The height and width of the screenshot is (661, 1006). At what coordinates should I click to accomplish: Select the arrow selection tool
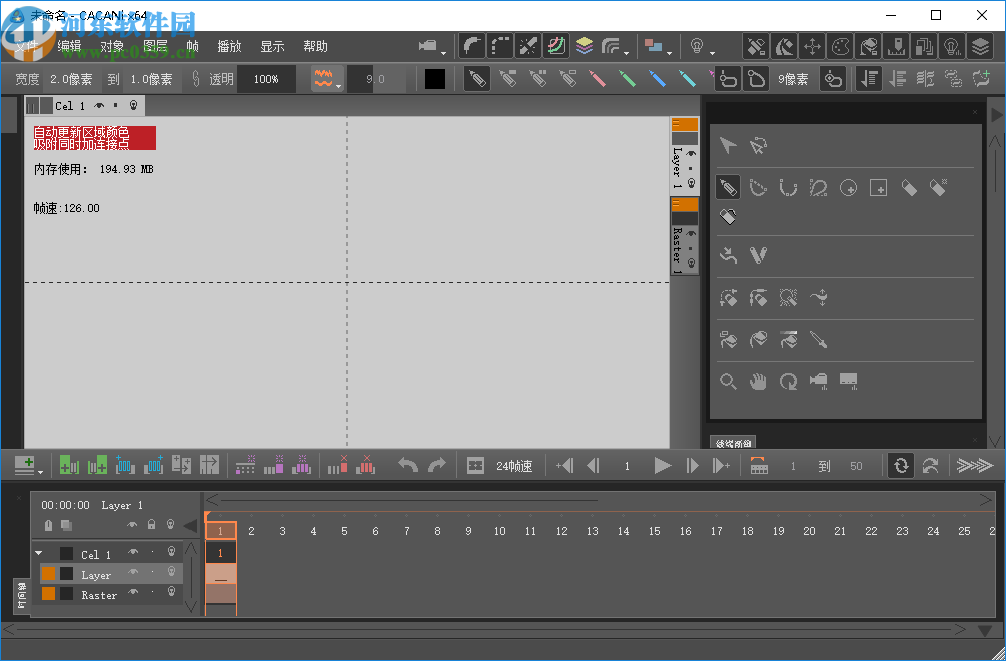tap(728, 146)
